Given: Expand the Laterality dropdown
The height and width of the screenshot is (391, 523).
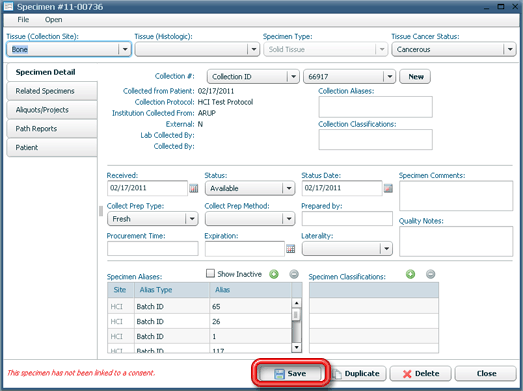Looking at the screenshot, I should click(x=386, y=249).
